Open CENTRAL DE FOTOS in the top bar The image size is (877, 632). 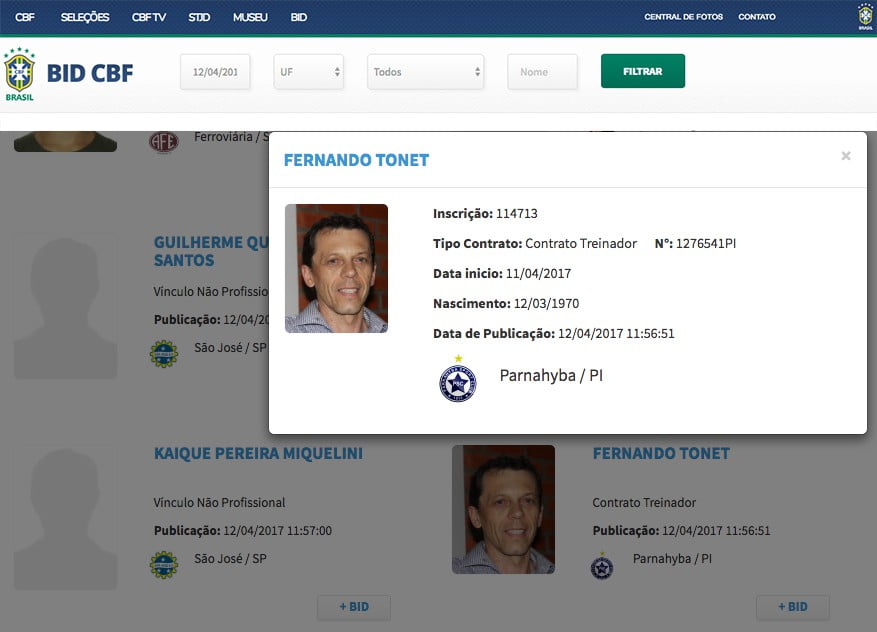pos(684,16)
